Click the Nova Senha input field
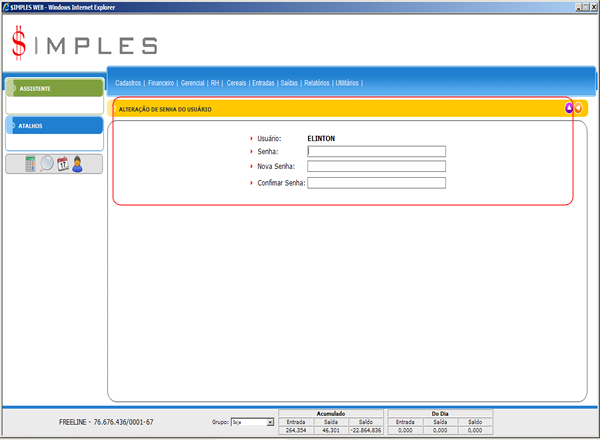600x440 pixels. (376, 166)
